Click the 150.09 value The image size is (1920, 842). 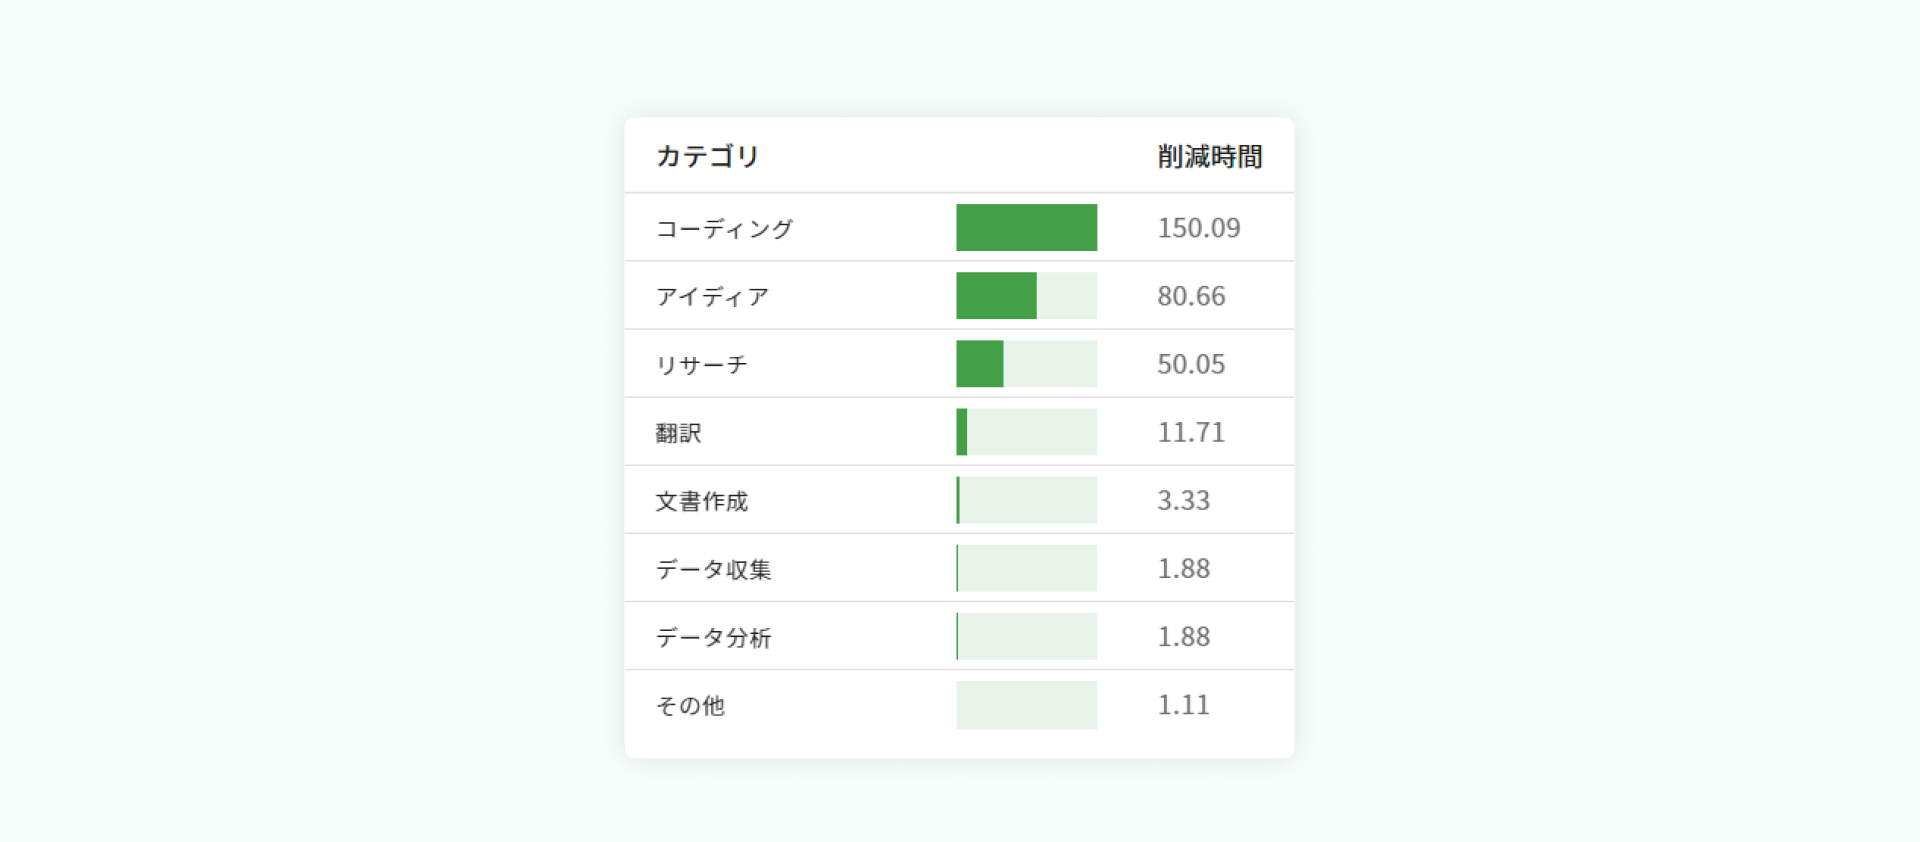click(x=1198, y=228)
